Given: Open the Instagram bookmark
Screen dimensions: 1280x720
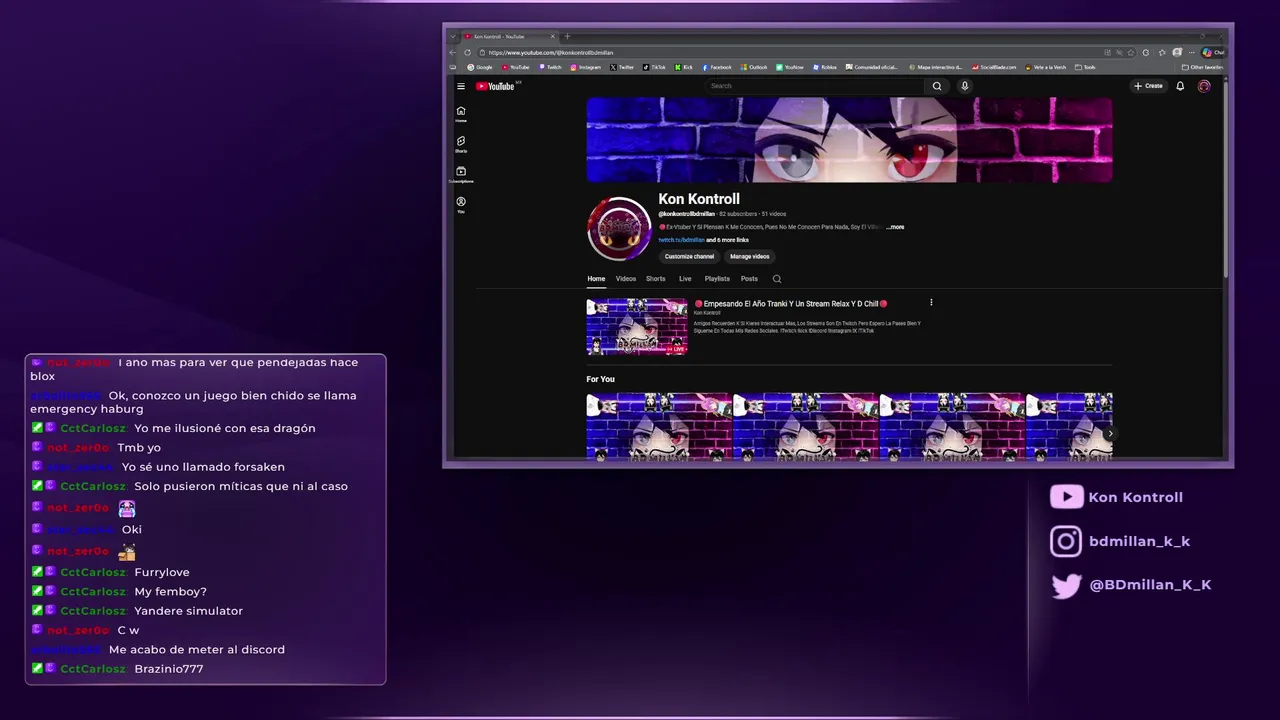Looking at the screenshot, I should [x=585, y=67].
